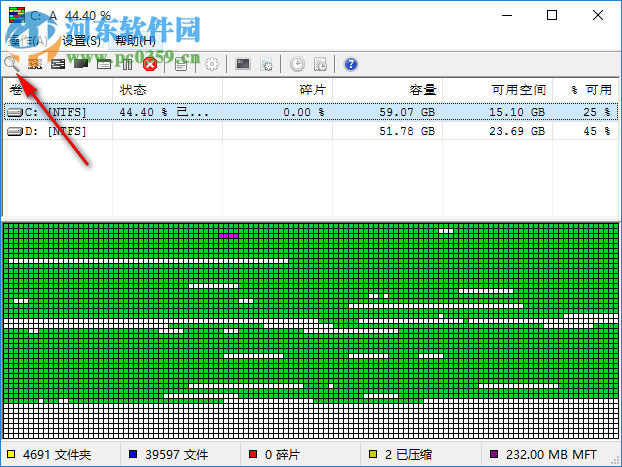Click the defragment blocks toolbar icon
This screenshot has height=467, width=622.
[x=35, y=64]
